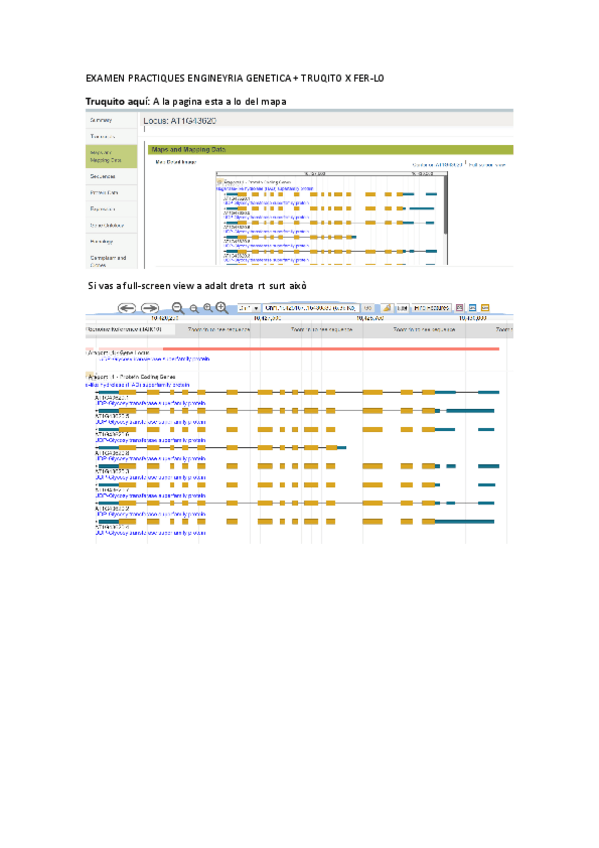Click the large zoom-in magnifier
Screen dimensions: 599x848
(222, 308)
